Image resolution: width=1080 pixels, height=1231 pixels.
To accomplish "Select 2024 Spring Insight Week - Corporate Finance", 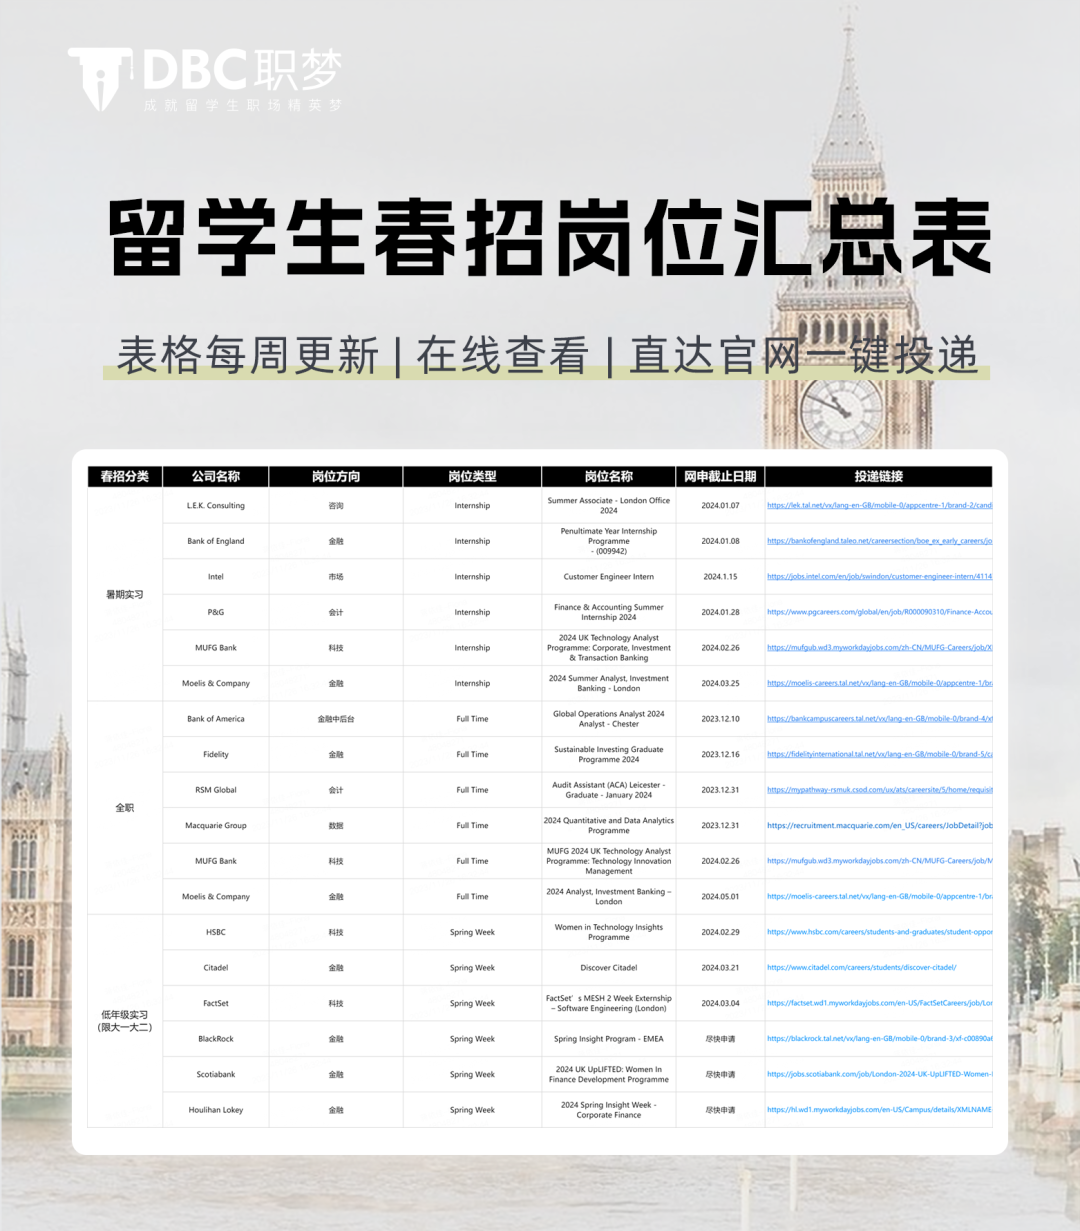I will click(x=609, y=1110).
